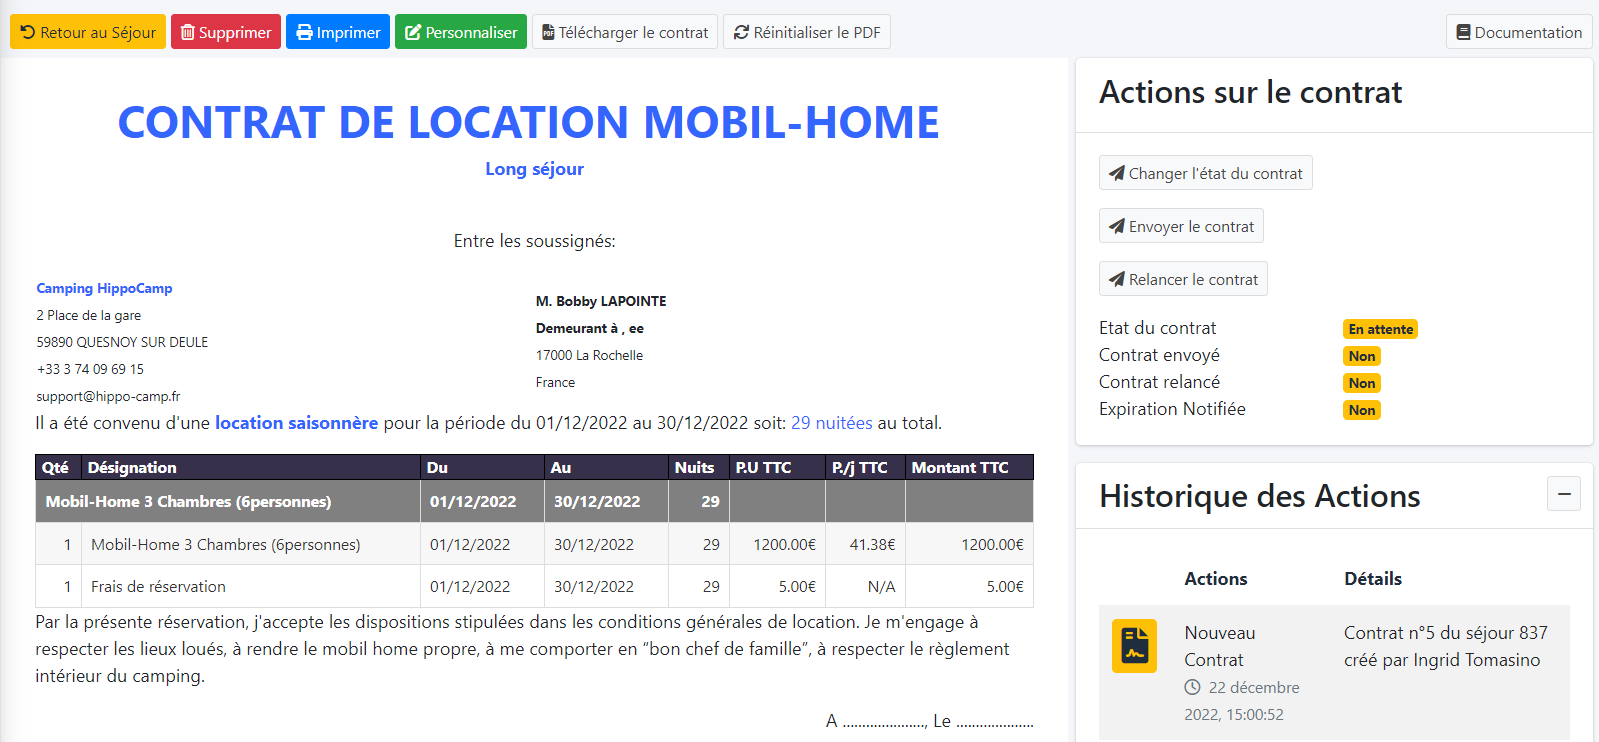1599x742 pixels.
Task: Delete the contract with Supprimer
Action: tap(226, 32)
